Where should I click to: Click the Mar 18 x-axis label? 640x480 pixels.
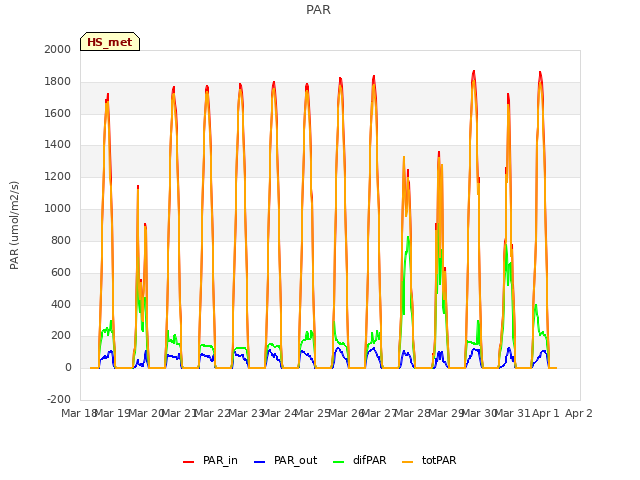coord(78,413)
